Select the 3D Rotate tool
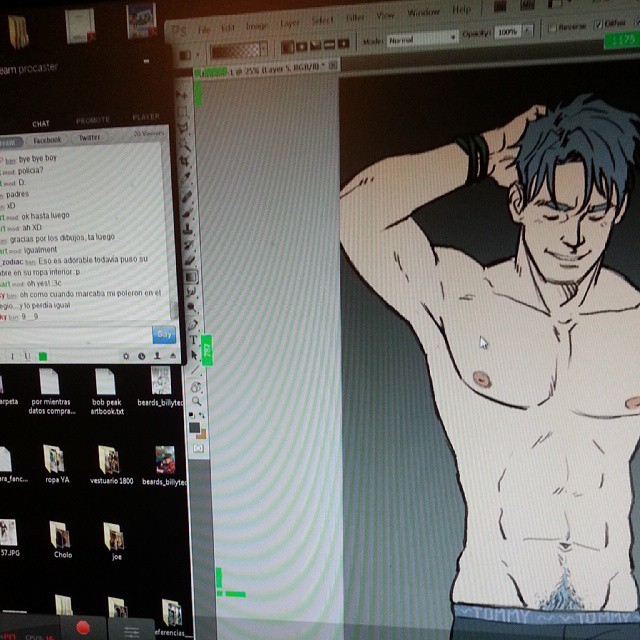 pyautogui.click(x=196, y=386)
